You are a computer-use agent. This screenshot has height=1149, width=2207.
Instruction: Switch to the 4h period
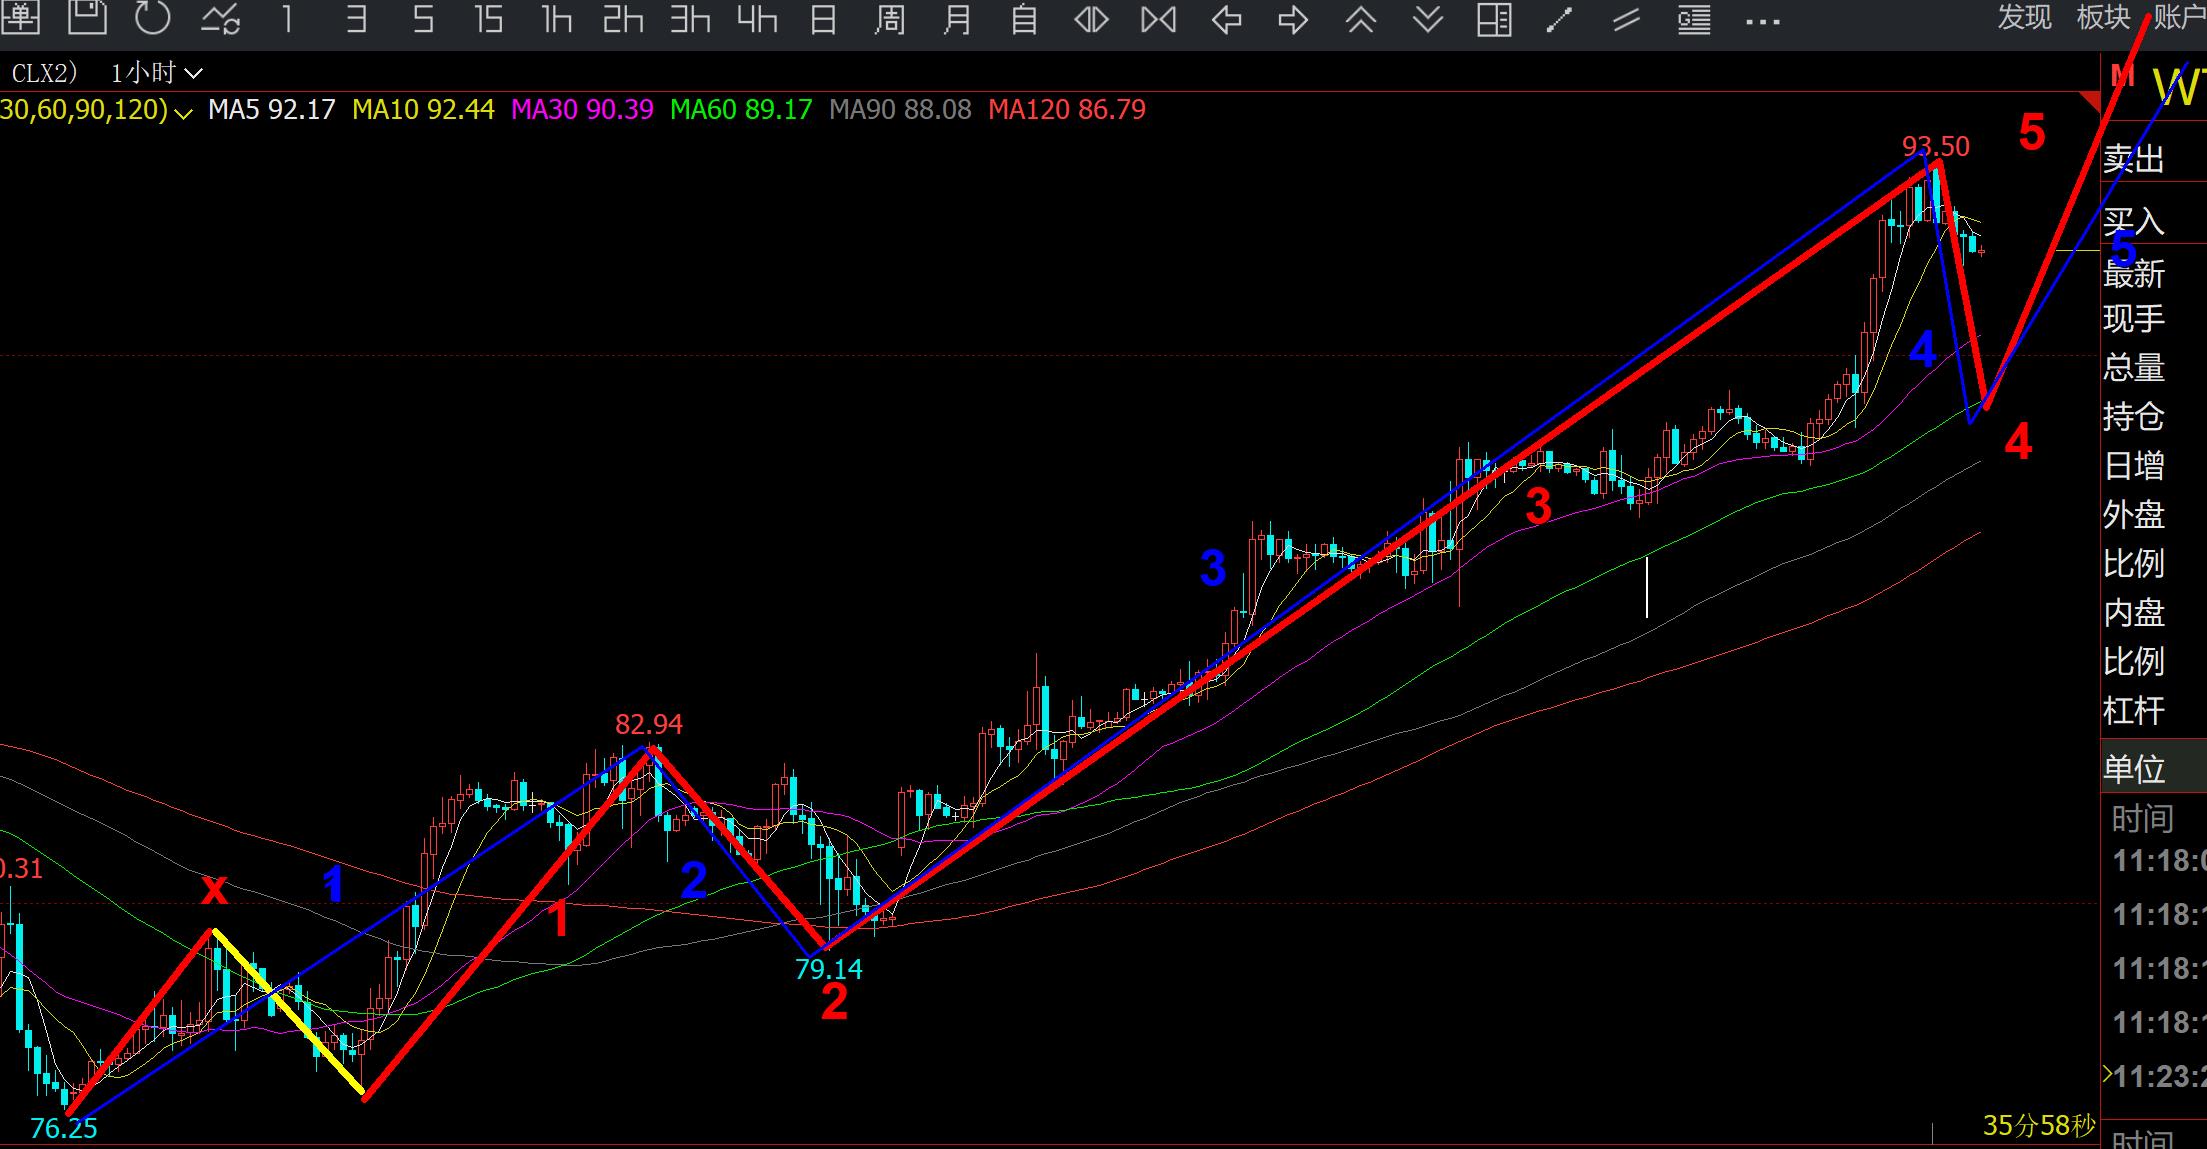[757, 18]
